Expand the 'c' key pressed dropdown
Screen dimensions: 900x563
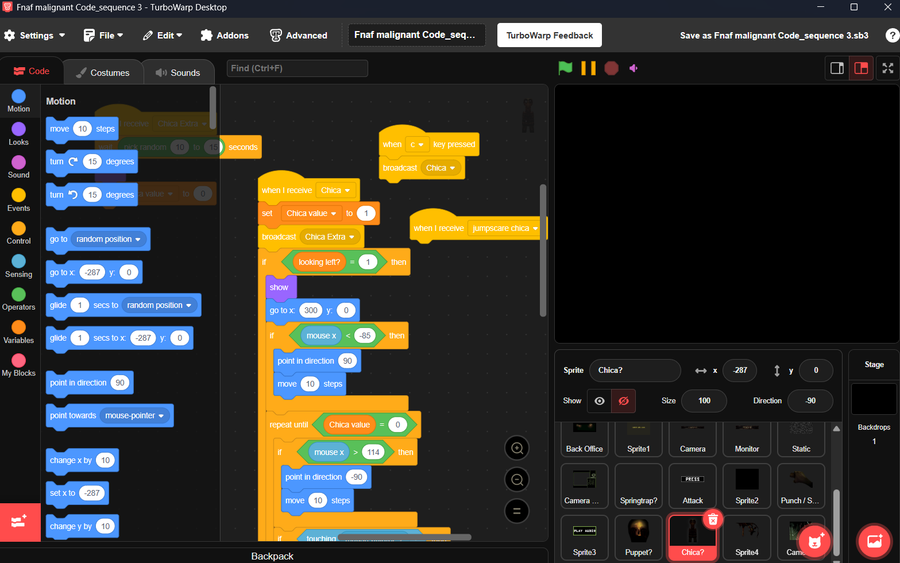[x=416, y=145]
